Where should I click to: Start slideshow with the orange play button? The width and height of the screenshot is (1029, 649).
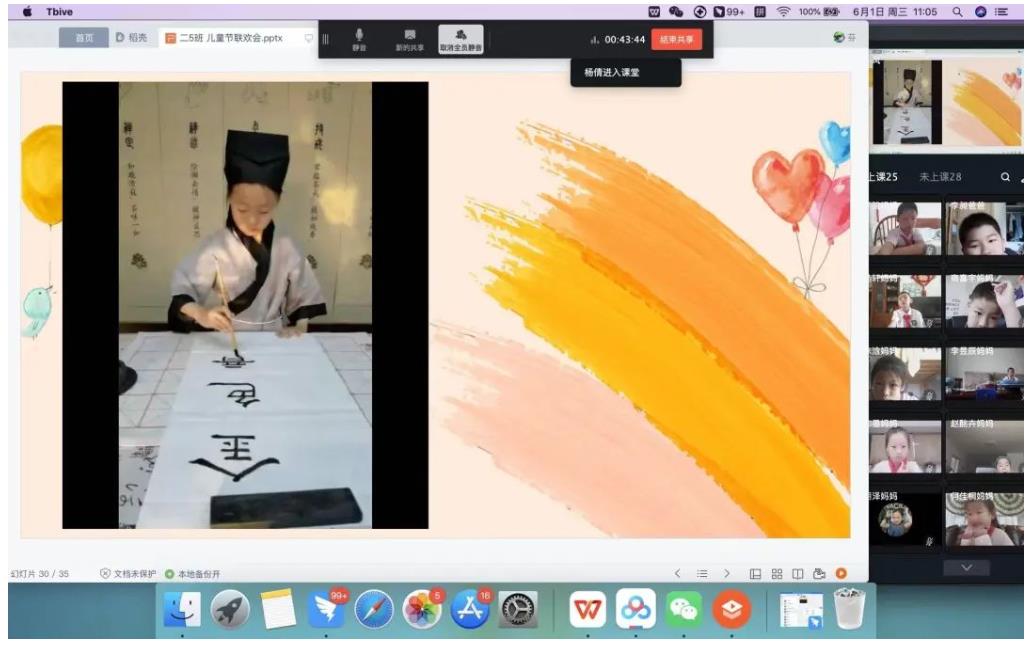pos(841,574)
